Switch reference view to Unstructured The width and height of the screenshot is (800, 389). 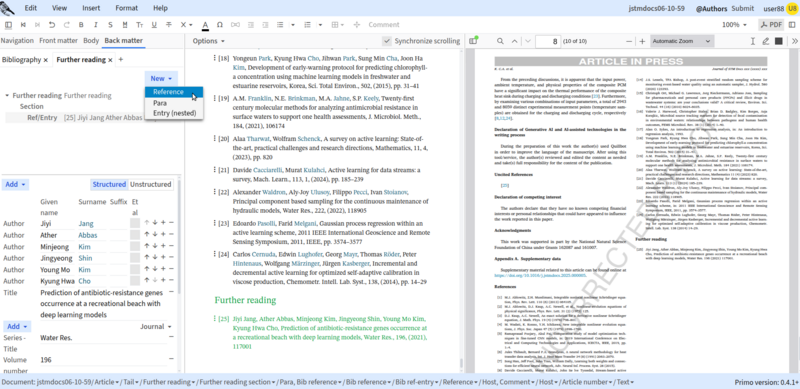pos(151,184)
